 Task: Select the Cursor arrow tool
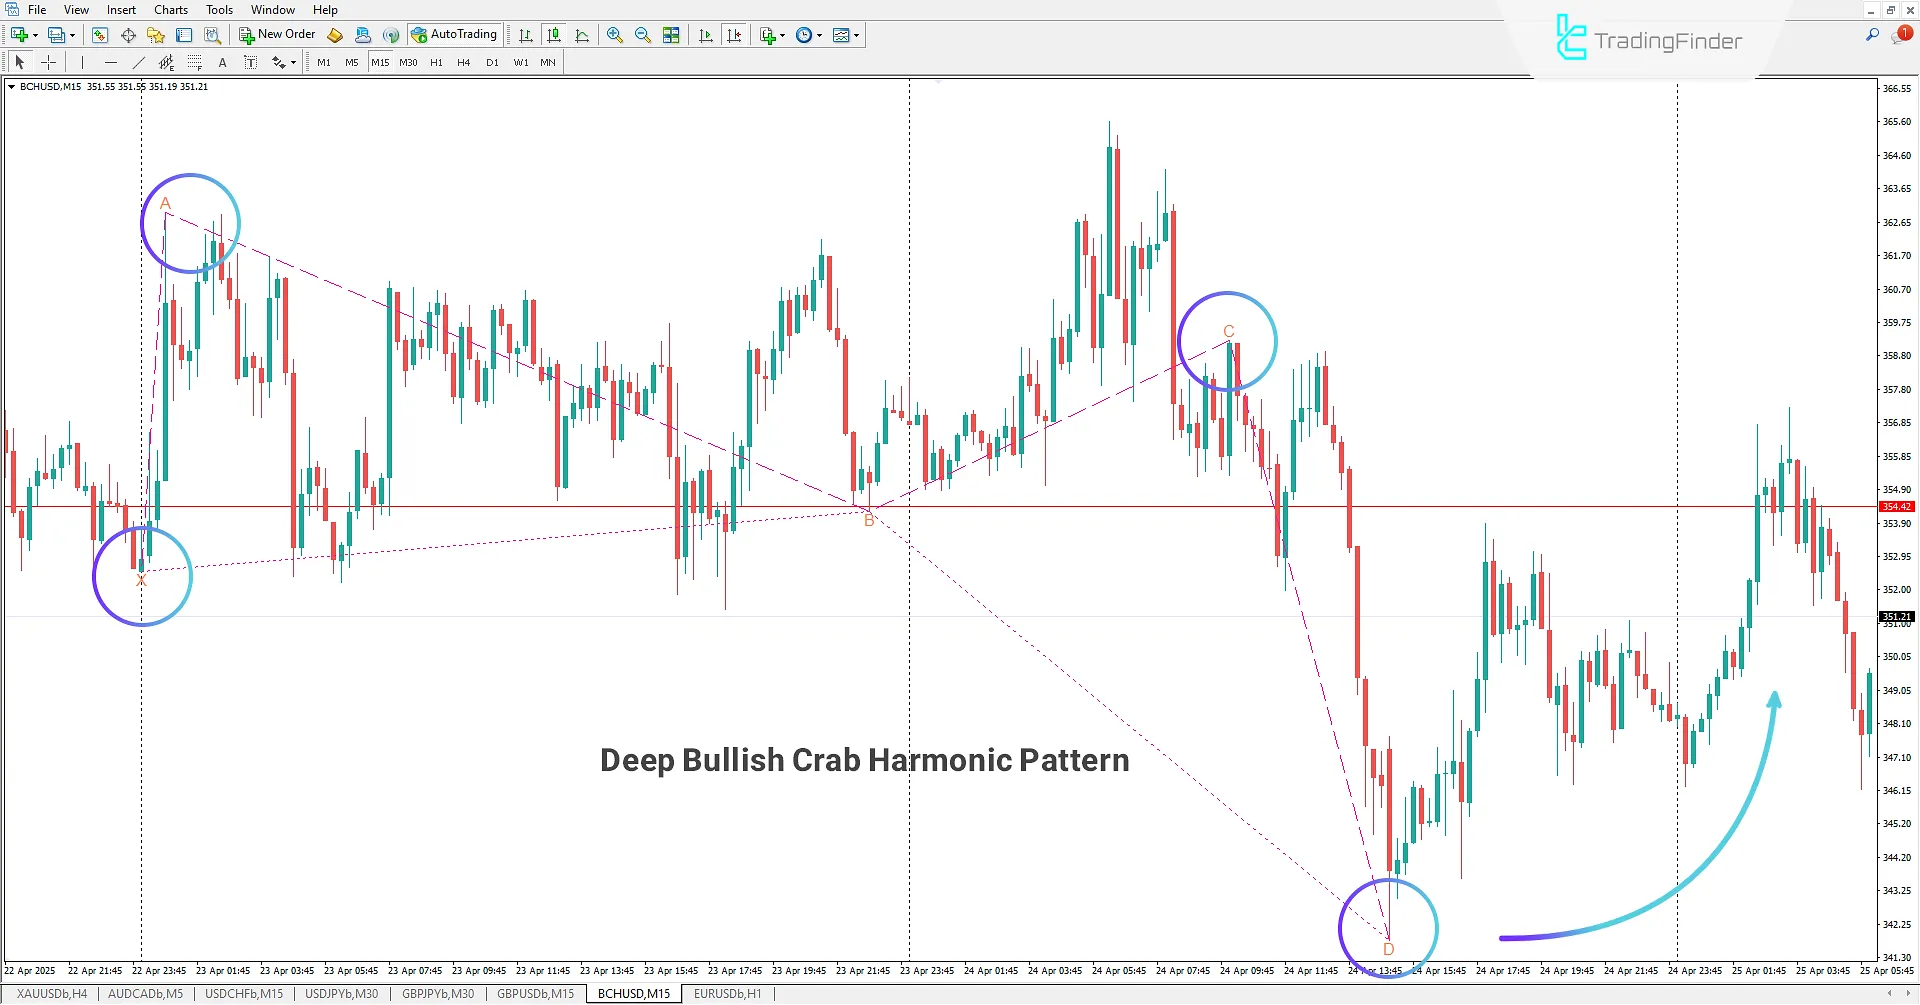coord(18,61)
